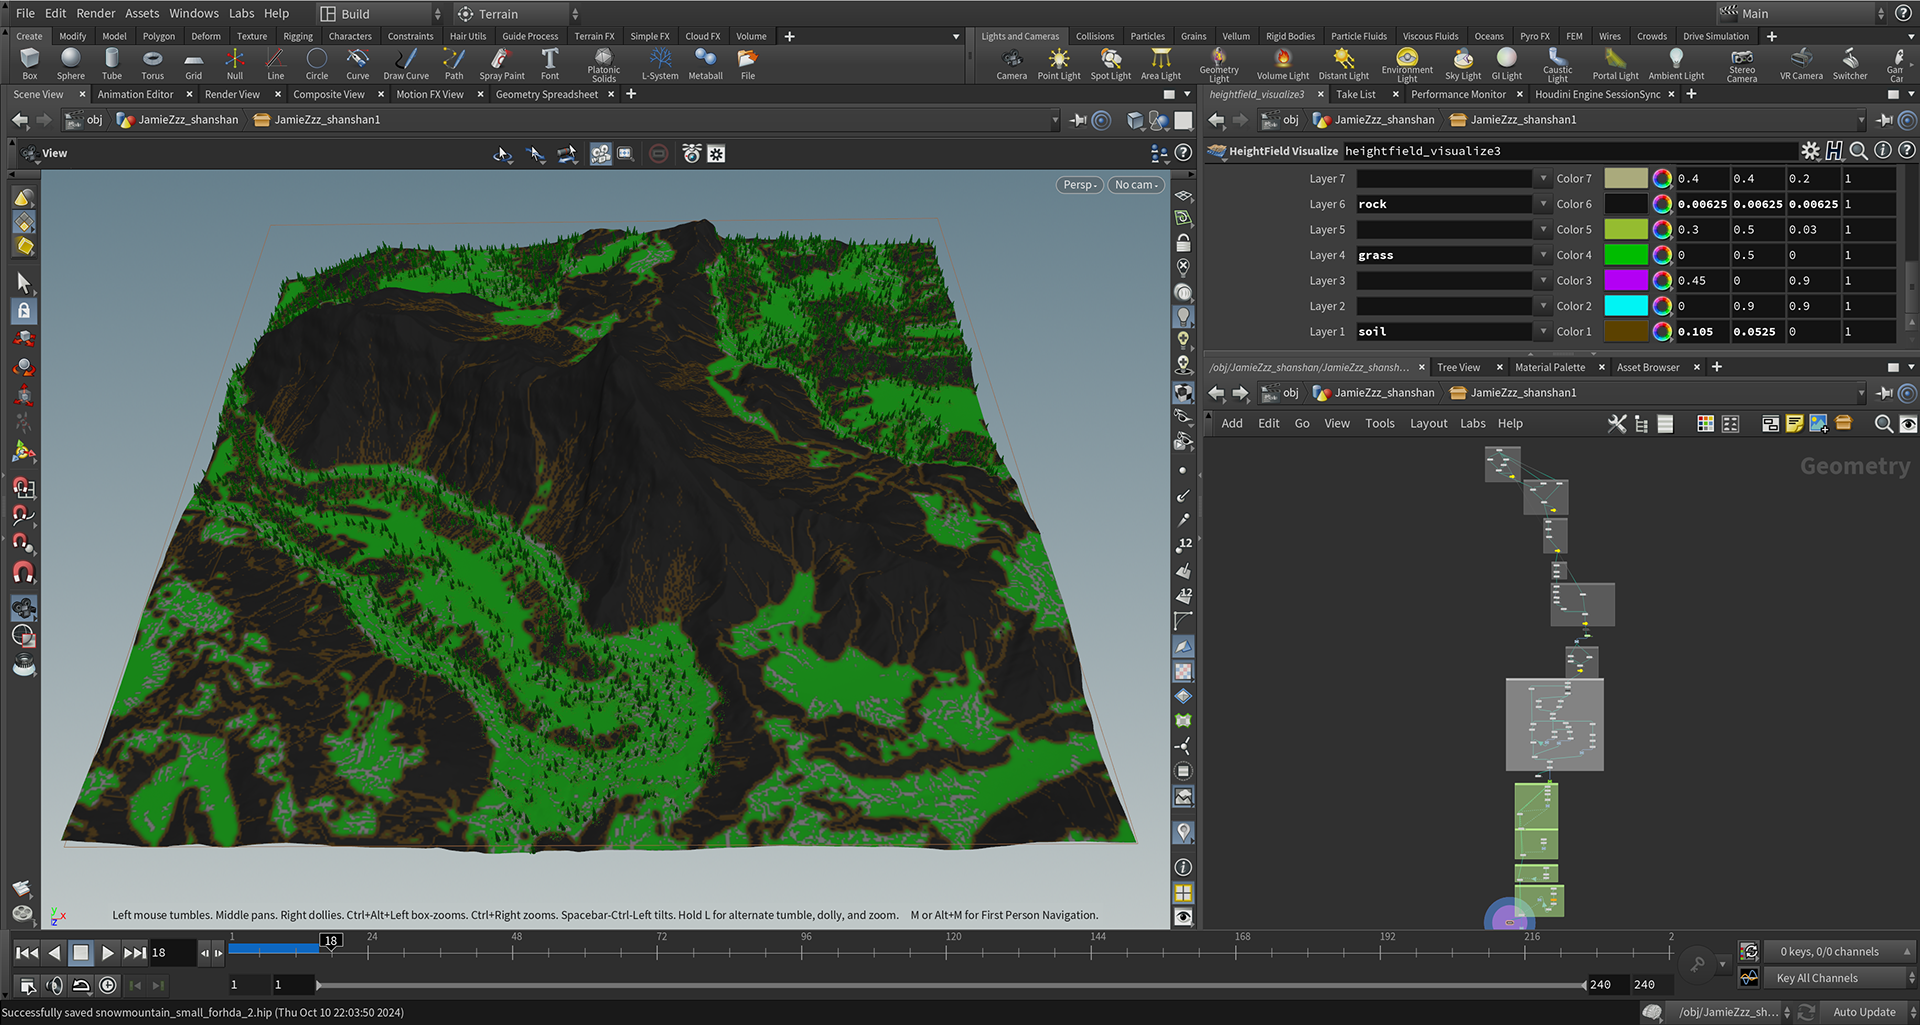
Task: Switch to the Geometry Spreadsheet tab
Action: coord(546,94)
